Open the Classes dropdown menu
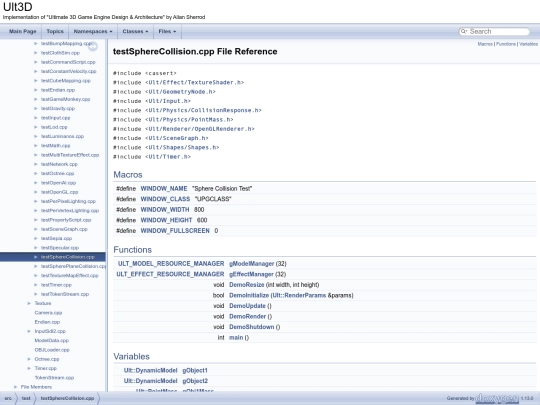 click(135, 31)
